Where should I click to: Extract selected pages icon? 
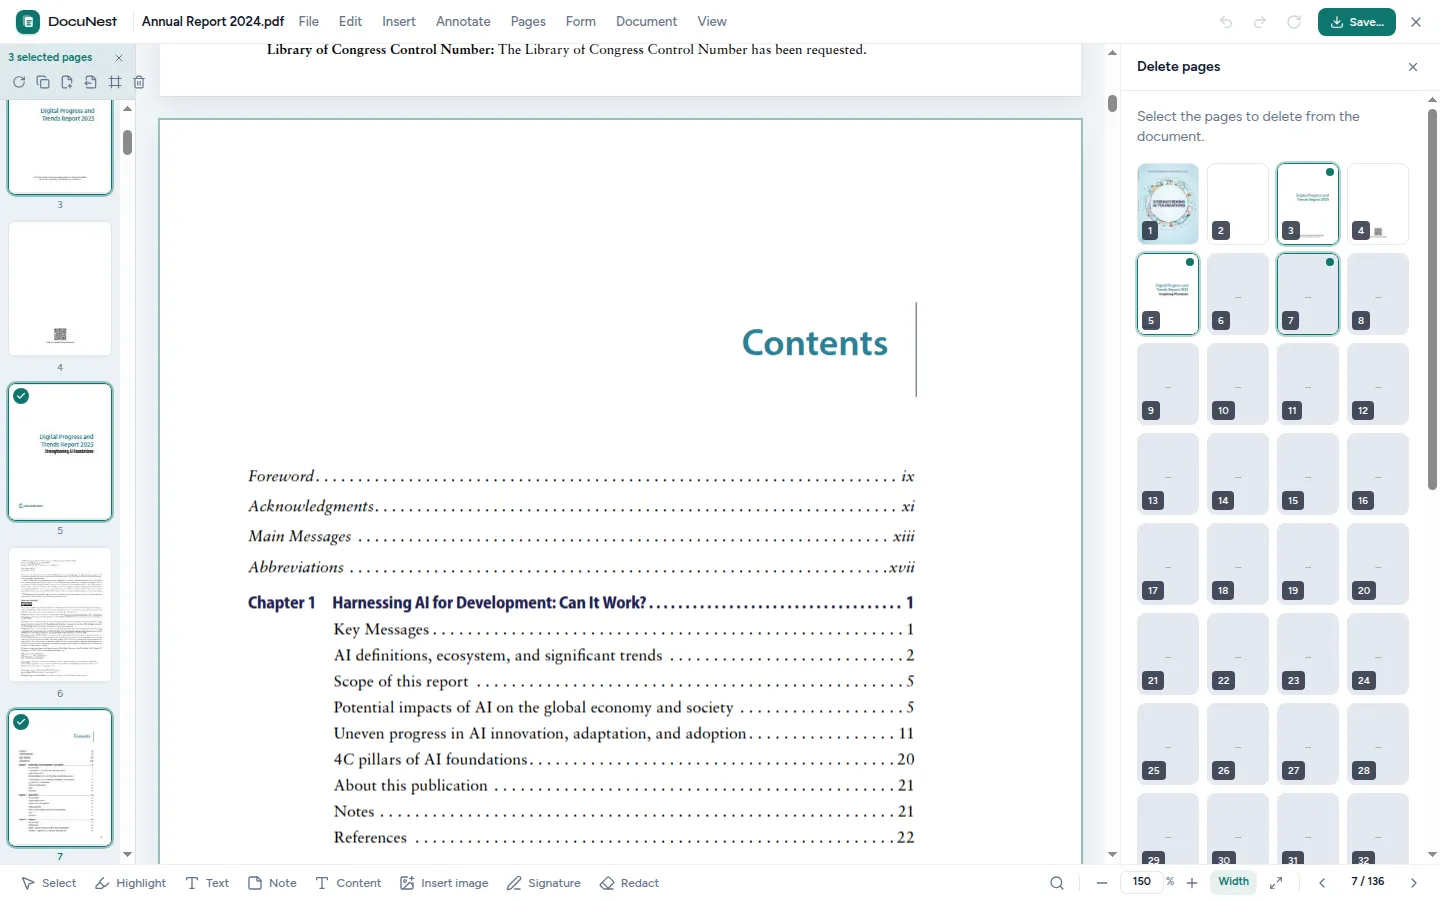tap(91, 82)
